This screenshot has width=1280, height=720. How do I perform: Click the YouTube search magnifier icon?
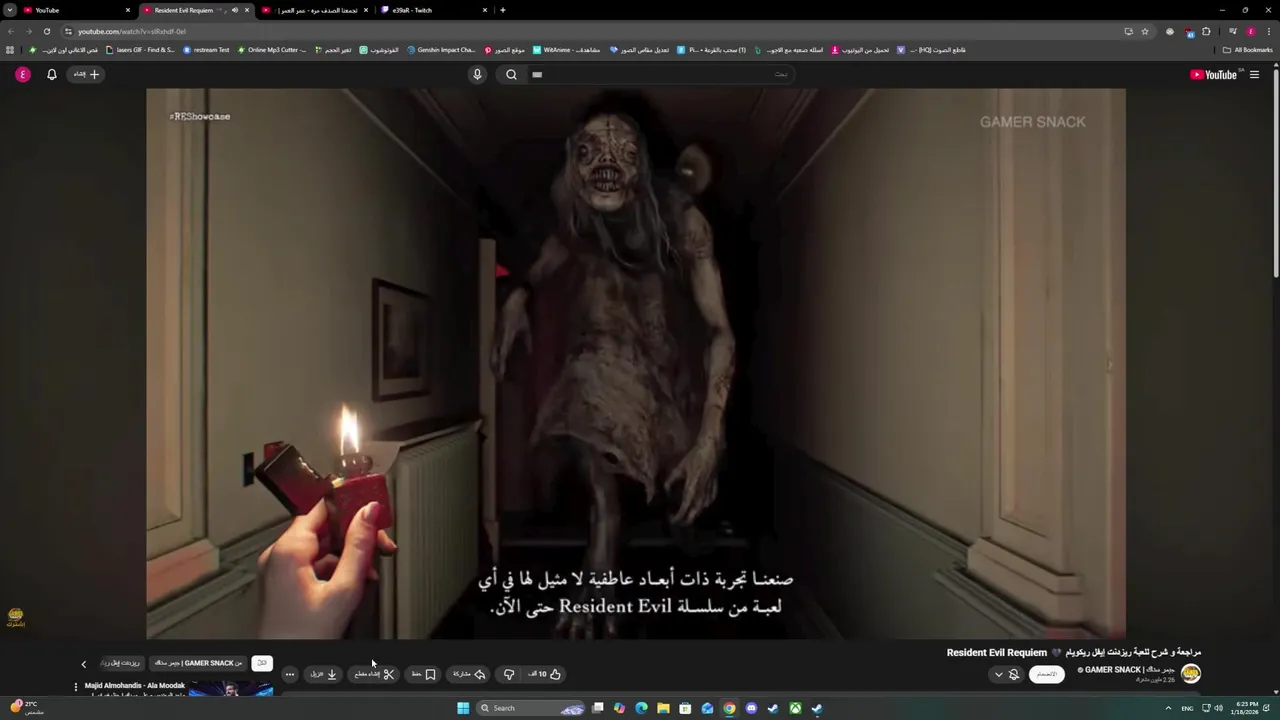pos(511,74)
